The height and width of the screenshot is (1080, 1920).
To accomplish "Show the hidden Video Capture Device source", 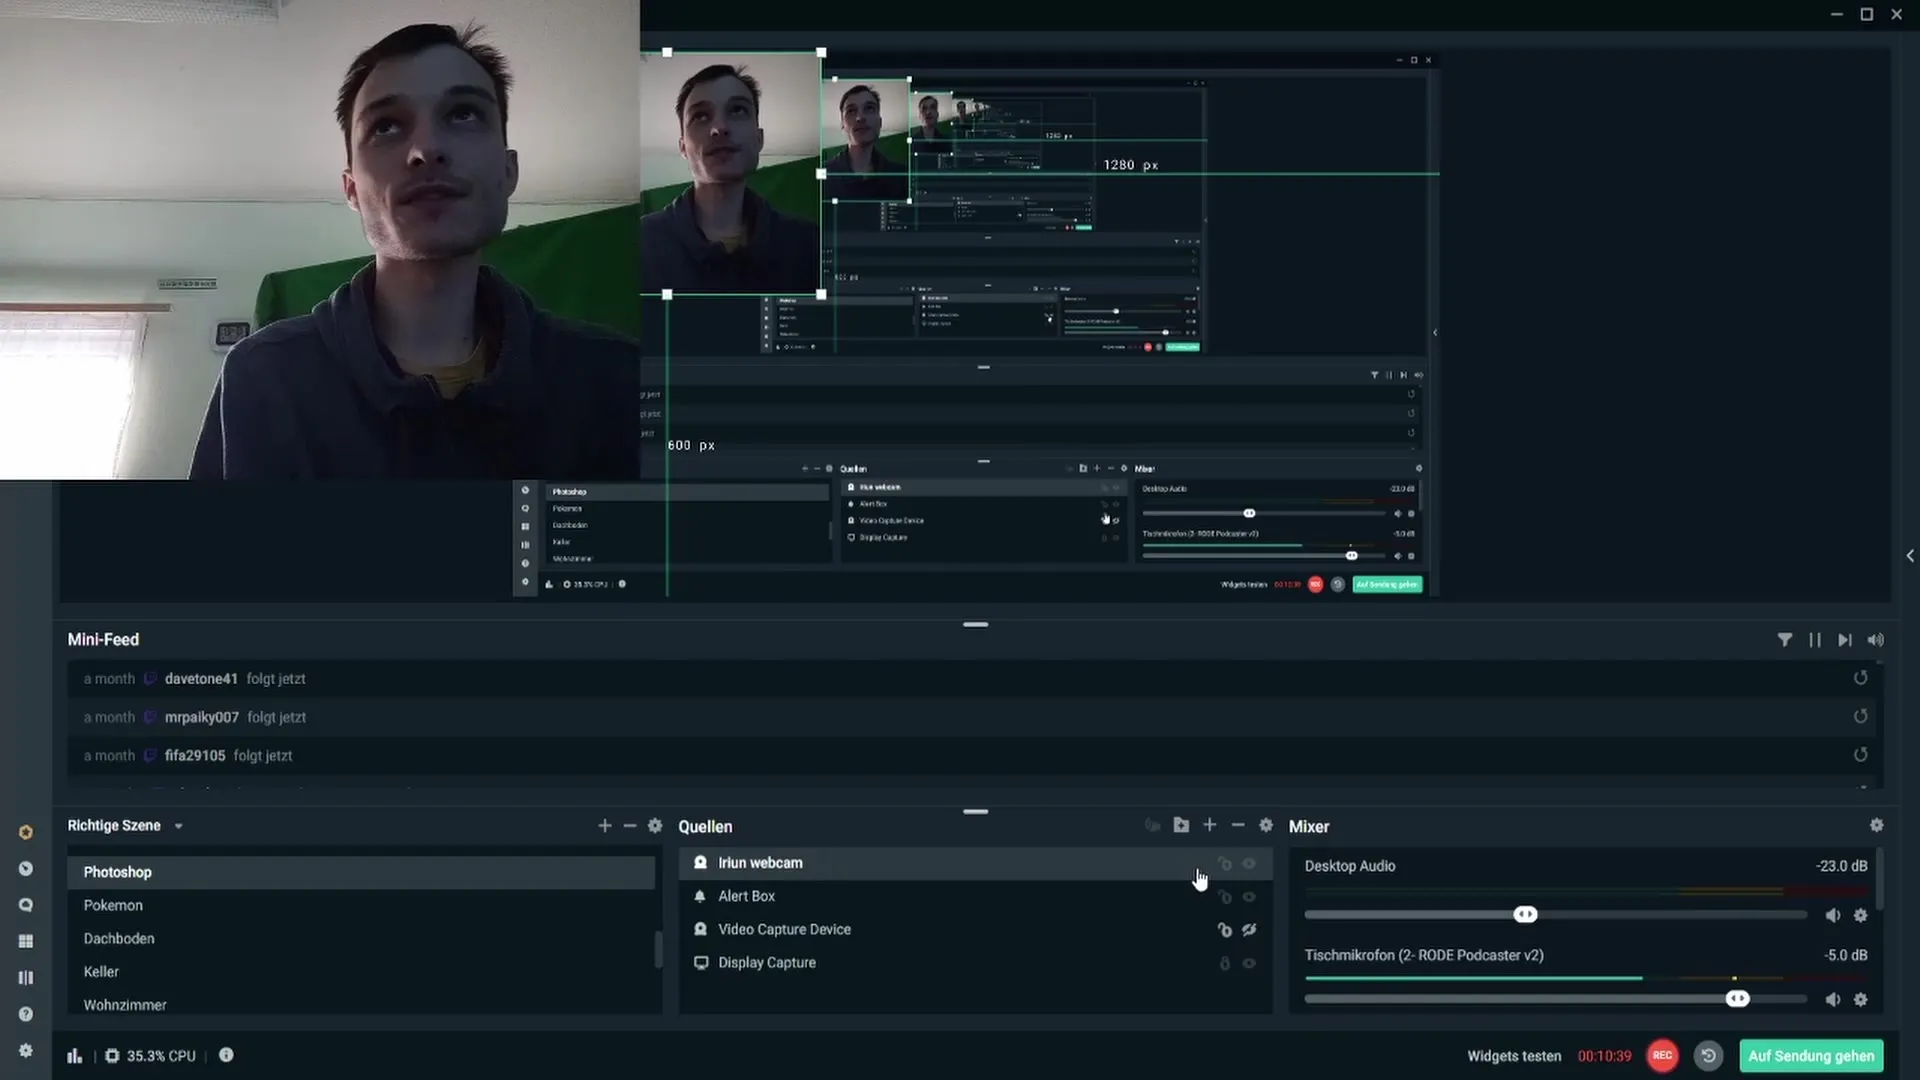I will tap(1249, 930).
